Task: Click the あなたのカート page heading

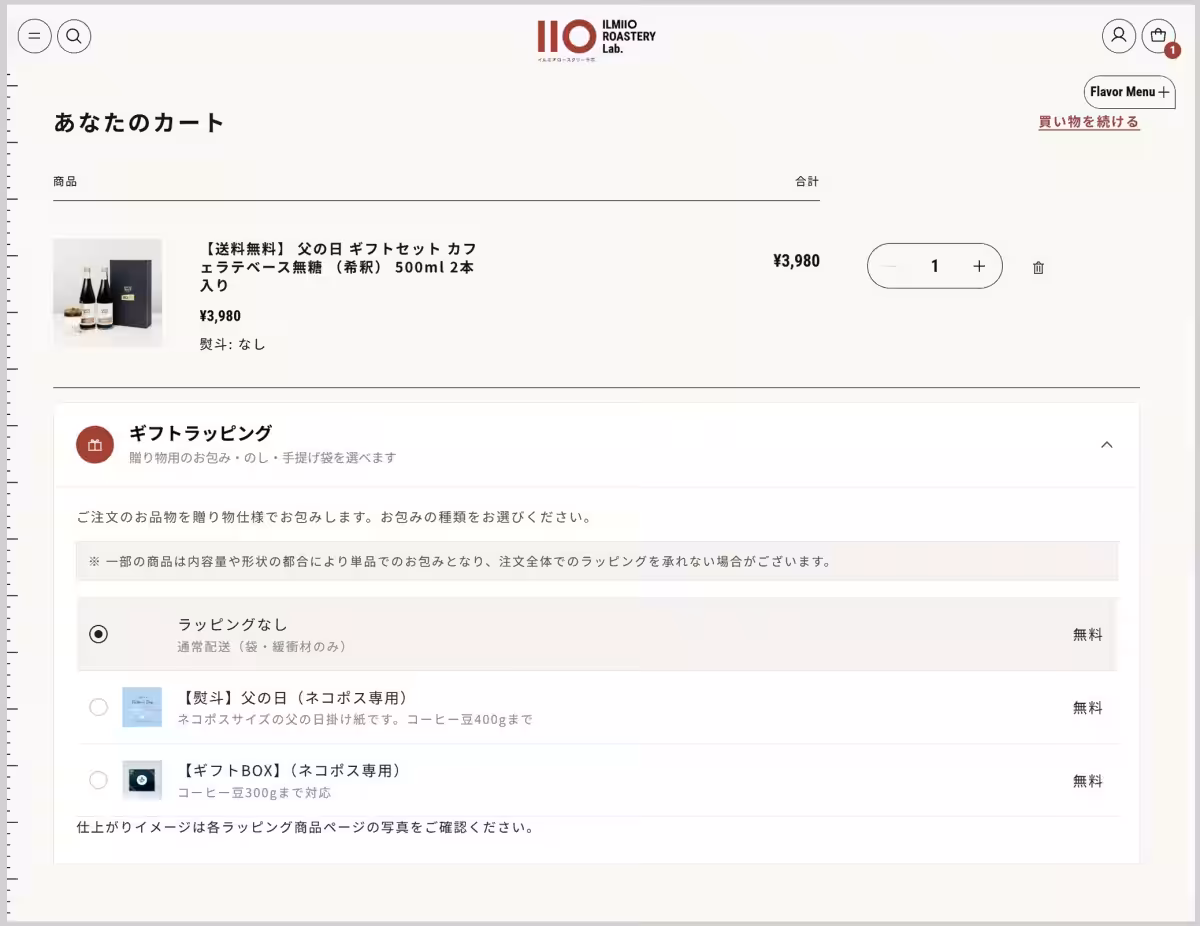Action: [139, 123]
